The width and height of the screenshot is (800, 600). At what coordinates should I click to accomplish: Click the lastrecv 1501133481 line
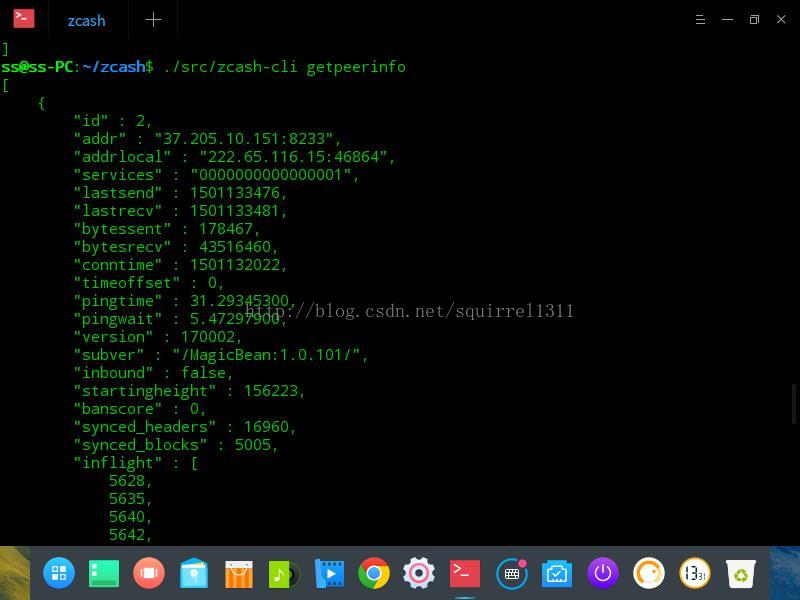click(181, 211)
